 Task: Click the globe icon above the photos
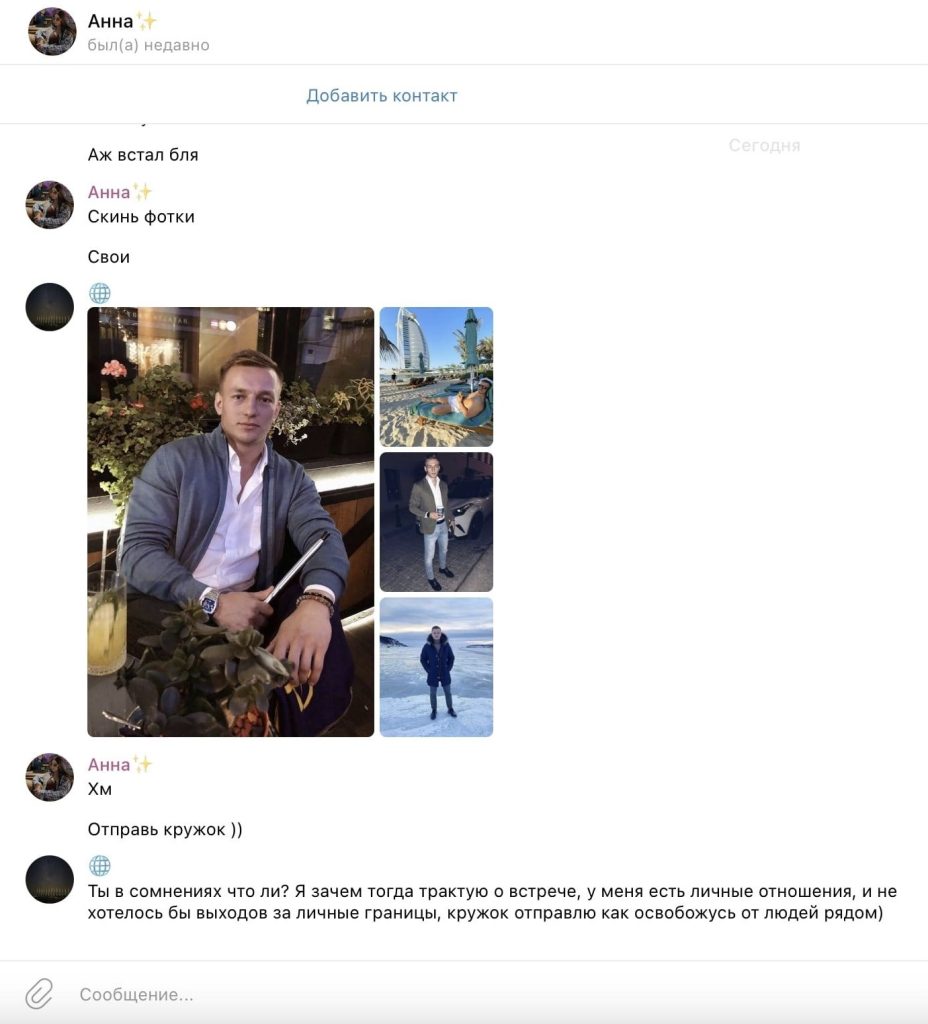click(x=99, y=293)
